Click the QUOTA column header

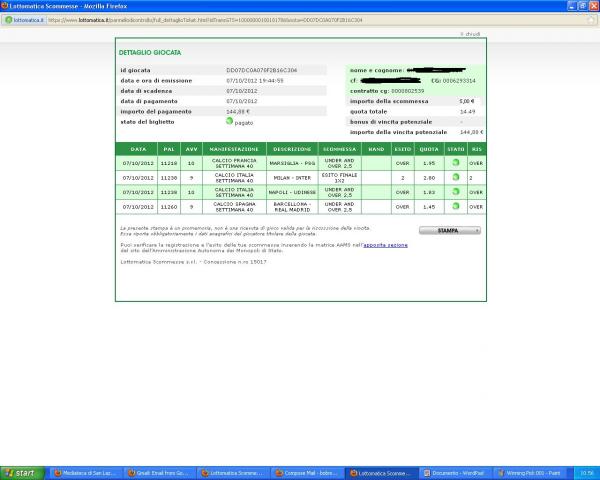pyautogui.click(x=429, y=148)
